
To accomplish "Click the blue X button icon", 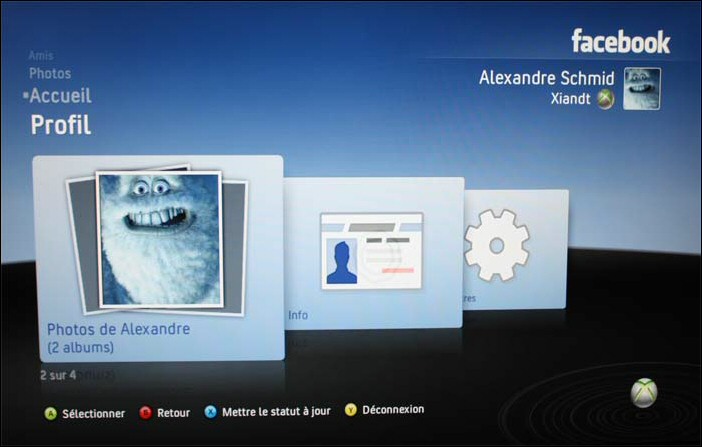I will coord(210,412).
